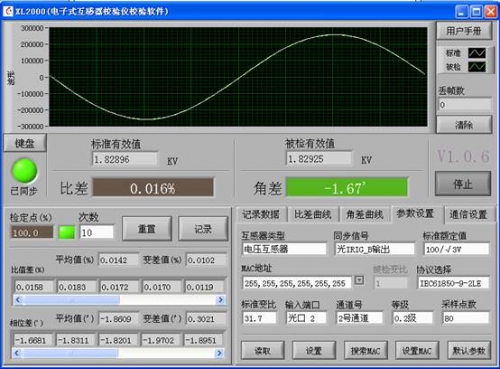Open the 用户手册 button
The image size is (500, 369).
464,31
